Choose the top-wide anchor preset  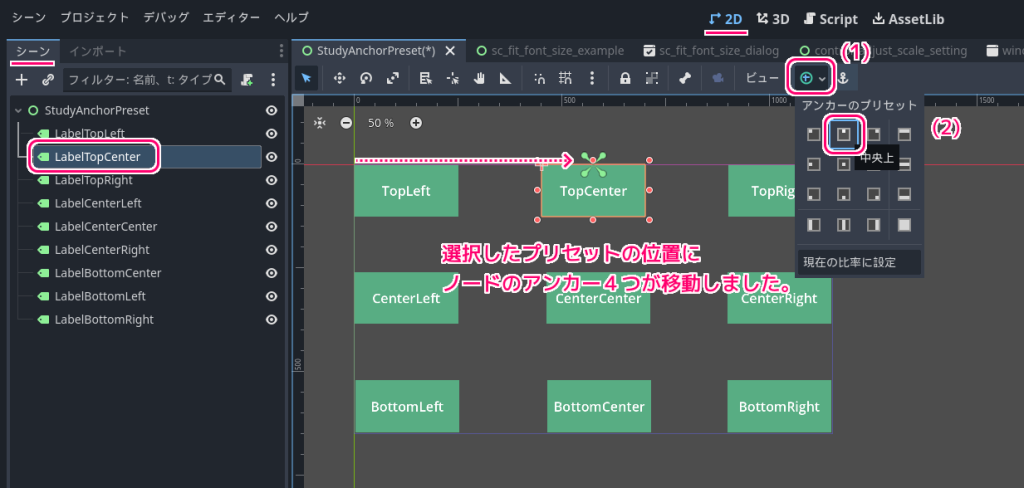tap(904, 134)
